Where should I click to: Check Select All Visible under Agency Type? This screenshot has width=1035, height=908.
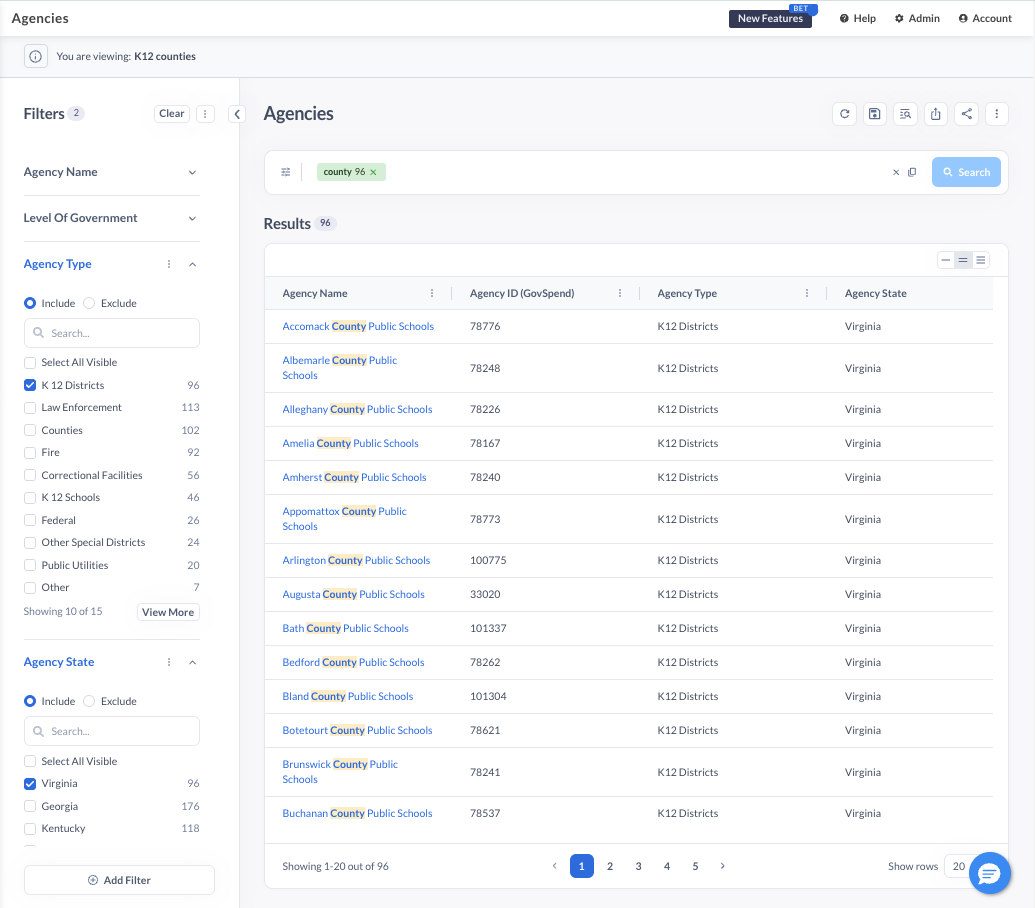click(30, 362)
